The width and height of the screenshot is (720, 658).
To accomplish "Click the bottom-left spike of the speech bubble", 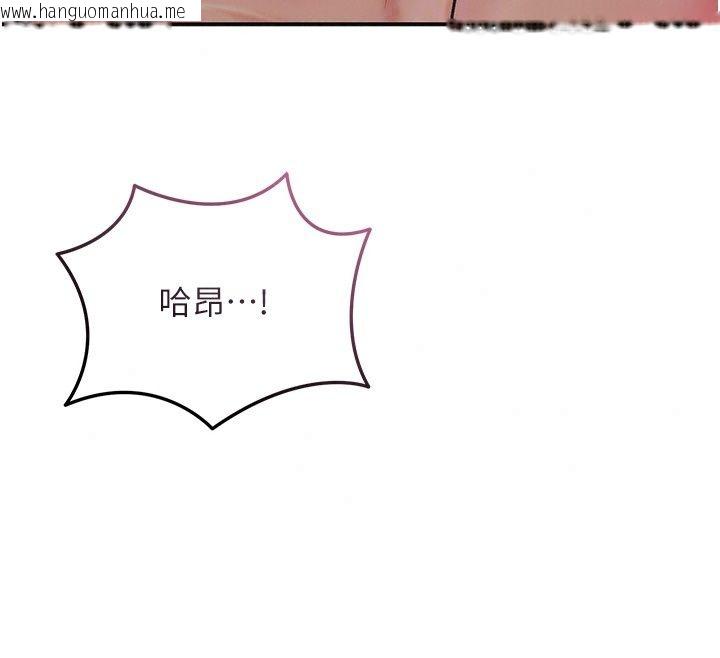I will pos(67,404).
